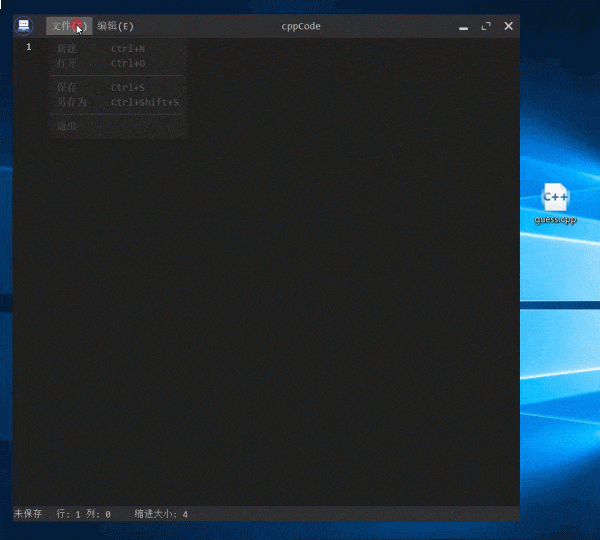Click the cppCode window title text
The image size is (600, 540).
(x=300, y=26)
